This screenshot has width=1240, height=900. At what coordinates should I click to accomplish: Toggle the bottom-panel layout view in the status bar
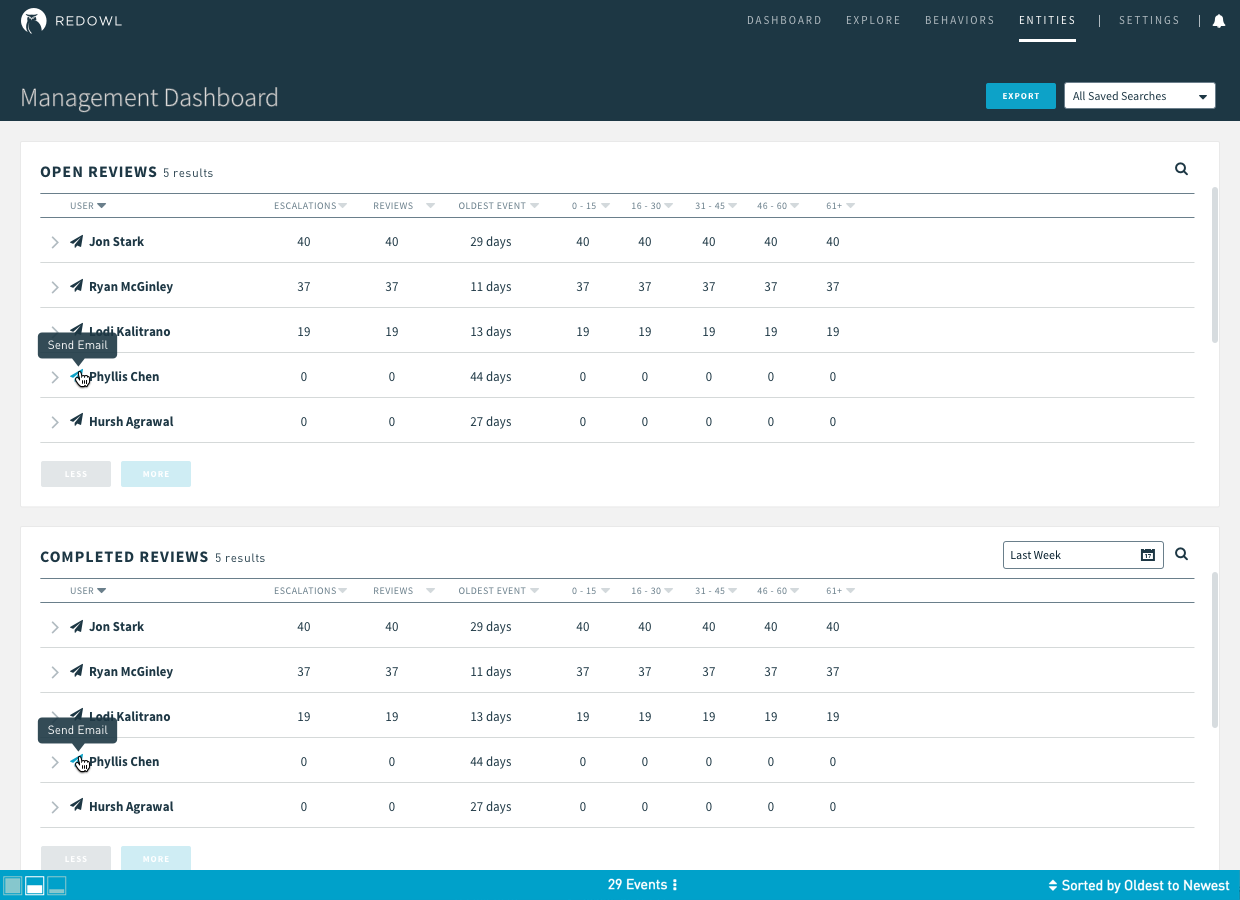click(x=56, y=885)
